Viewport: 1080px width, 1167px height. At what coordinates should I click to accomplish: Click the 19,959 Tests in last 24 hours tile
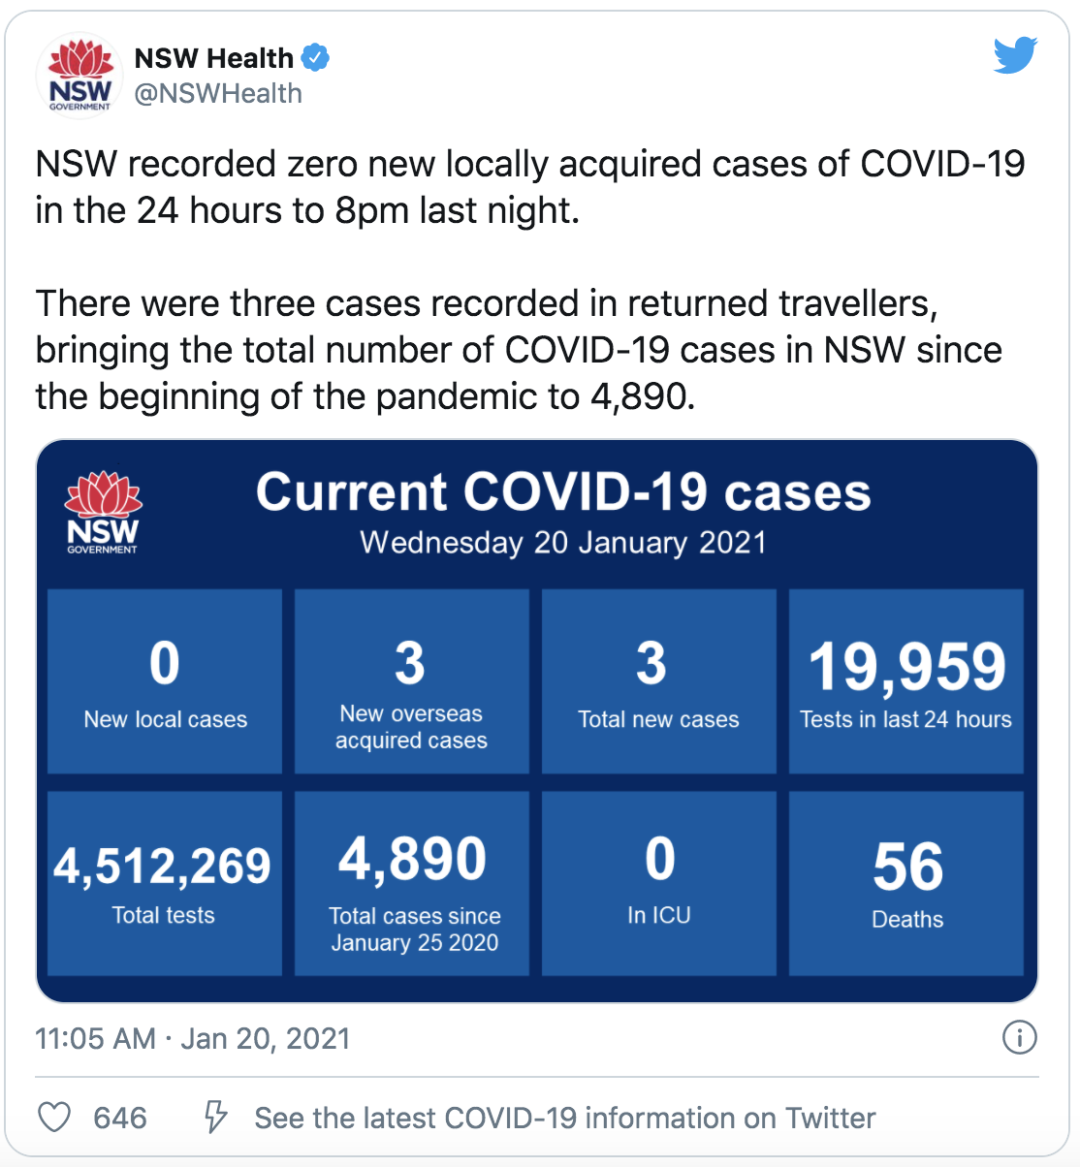tap(906, 681)
